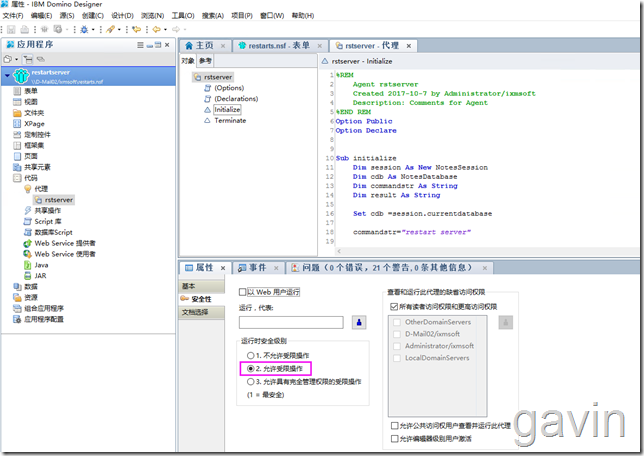
Task: Click the 代理 agents lightbulb icon
Action: tap(28, 189)
